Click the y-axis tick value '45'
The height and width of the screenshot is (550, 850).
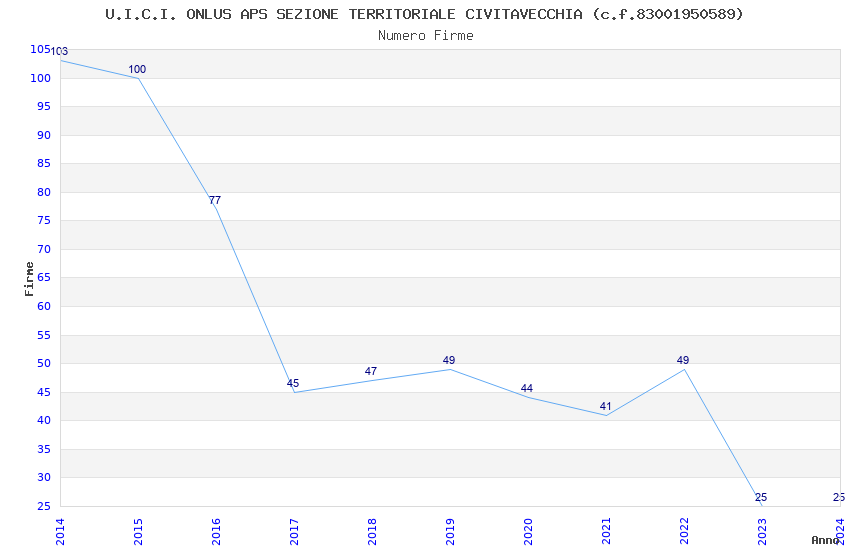44,392
